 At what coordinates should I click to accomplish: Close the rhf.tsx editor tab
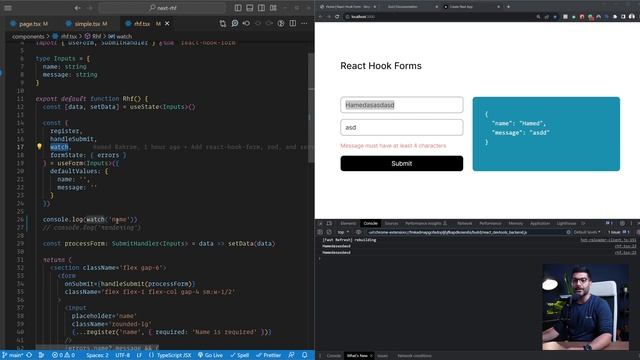167,24
